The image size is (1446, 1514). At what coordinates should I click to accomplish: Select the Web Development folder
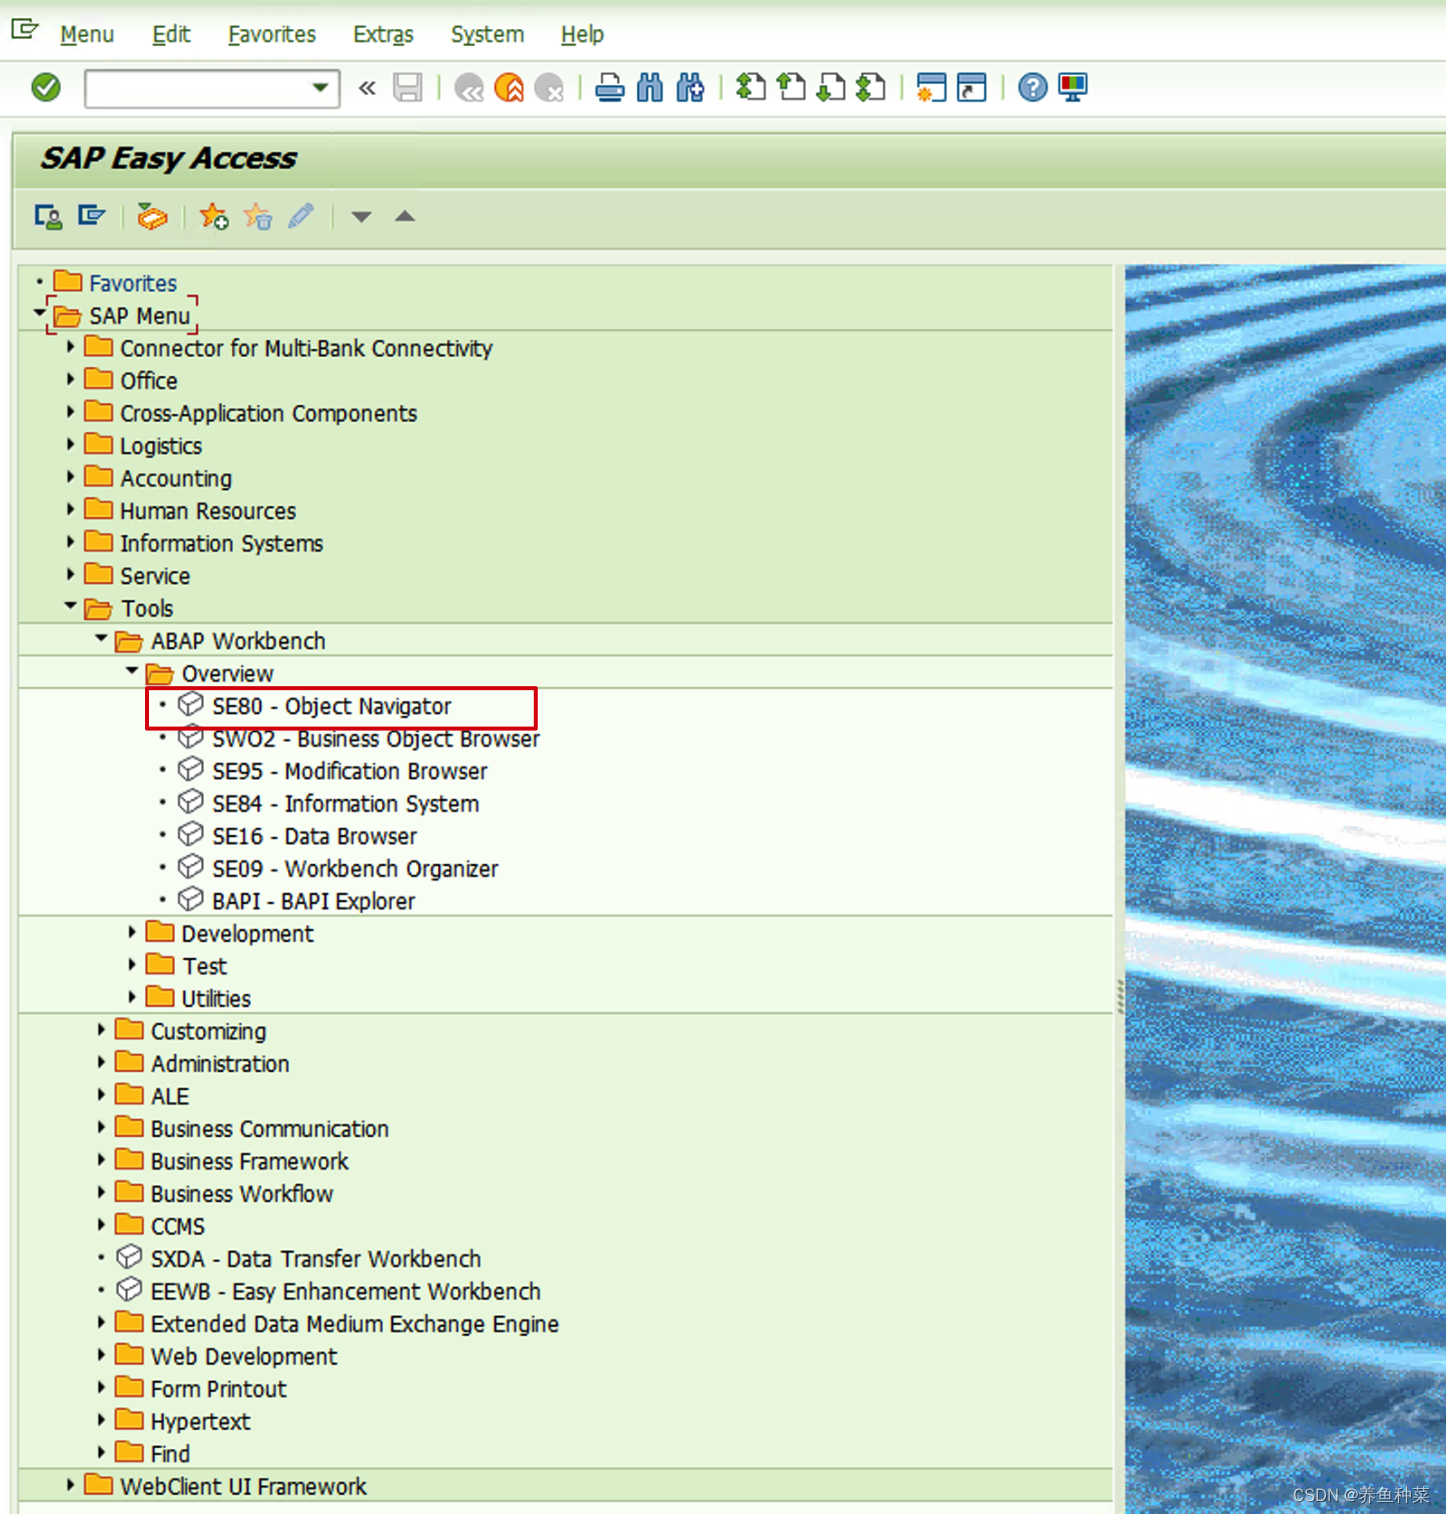[244, 1357]
